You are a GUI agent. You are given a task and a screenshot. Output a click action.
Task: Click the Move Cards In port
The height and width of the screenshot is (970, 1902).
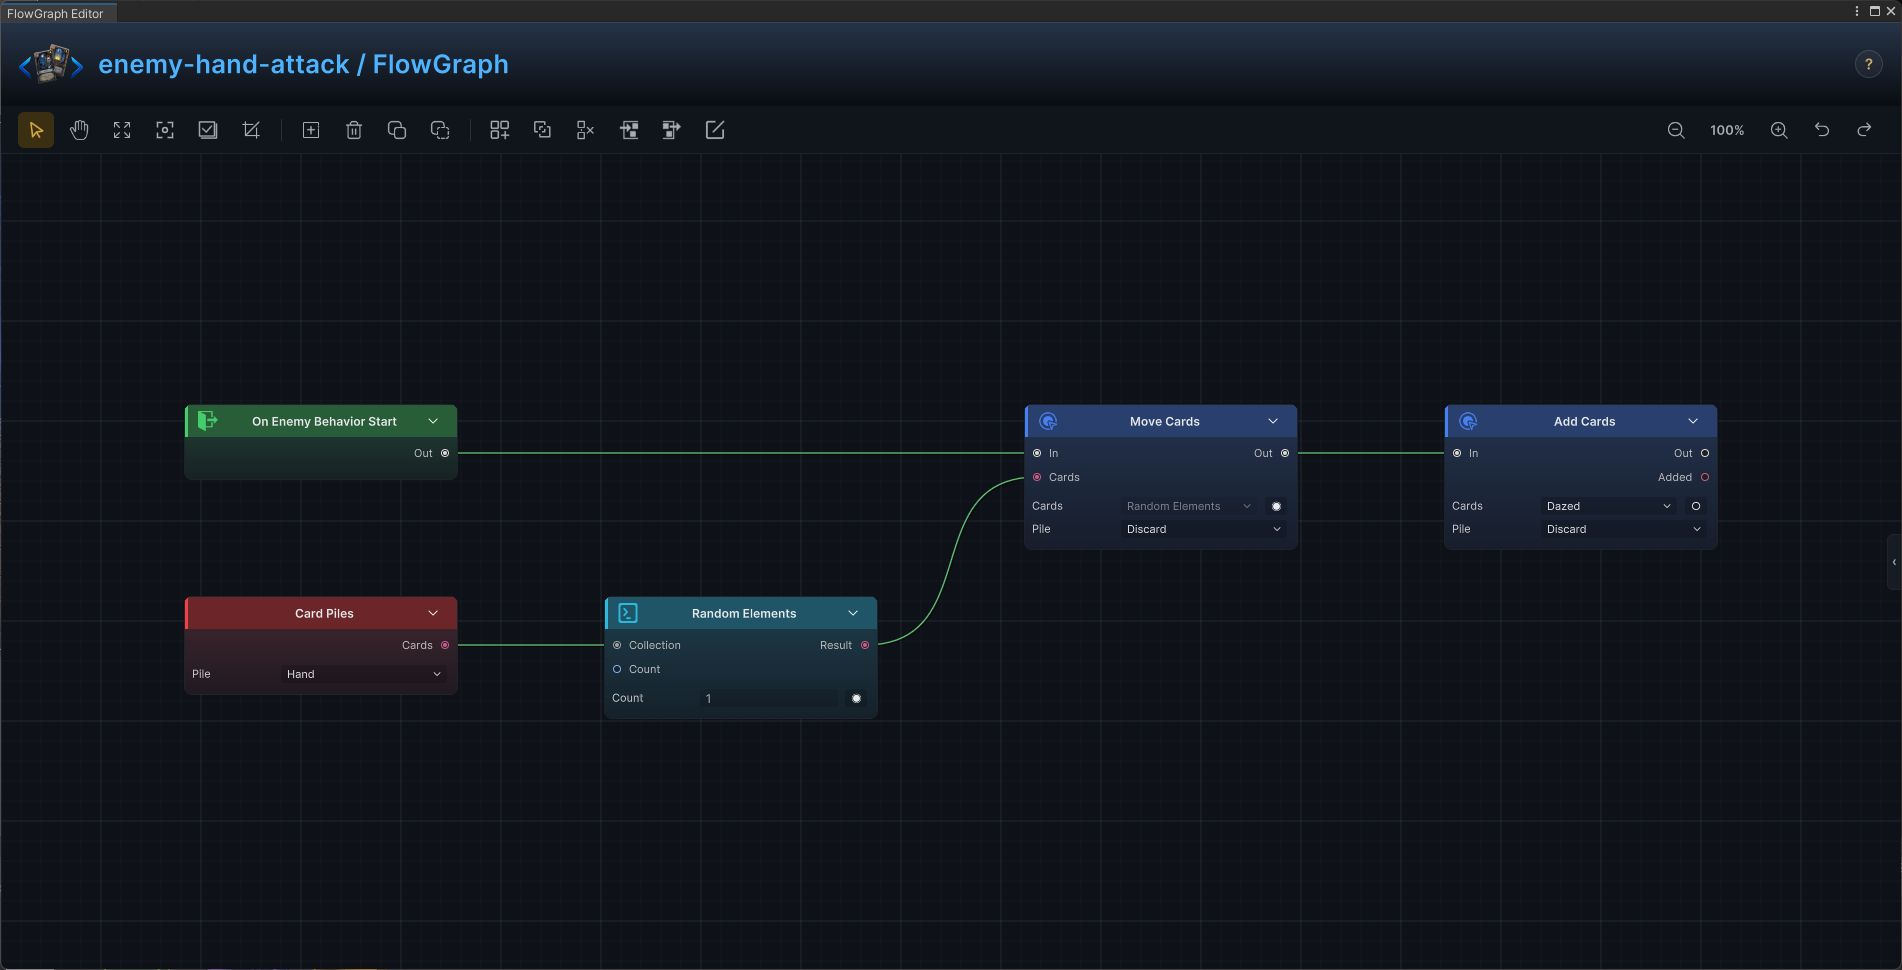(x=1037, y=453)
